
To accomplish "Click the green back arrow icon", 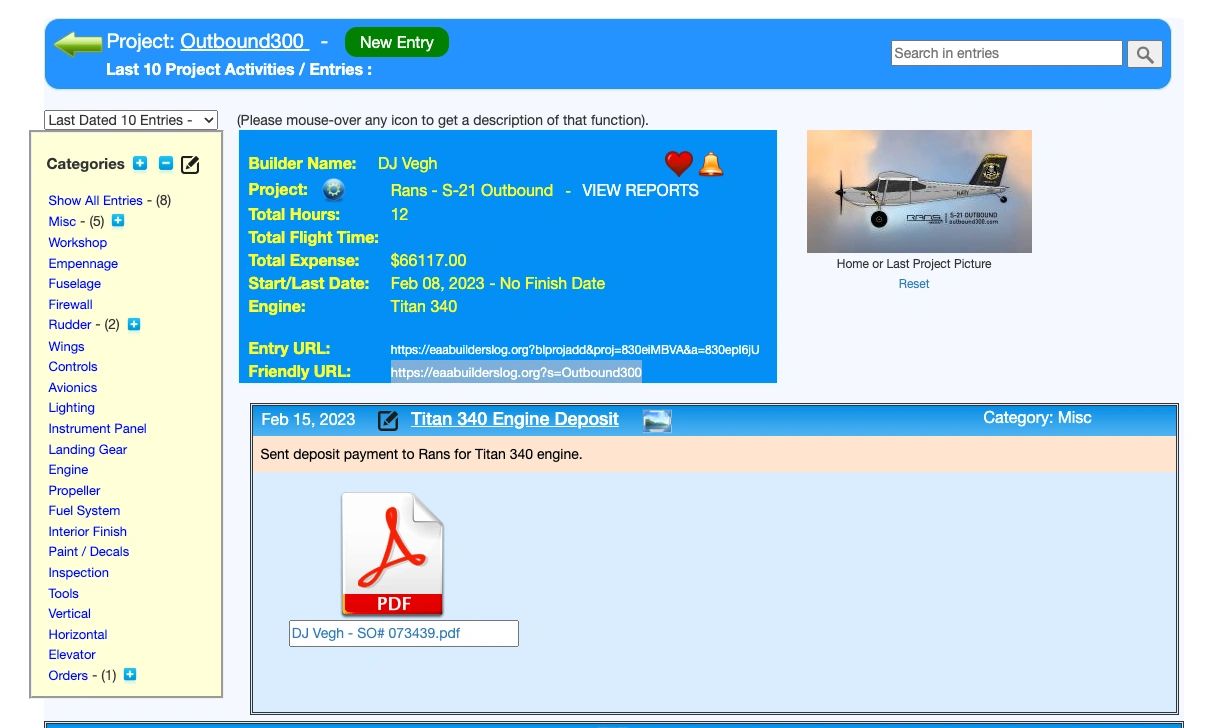I will coord(78,43).
